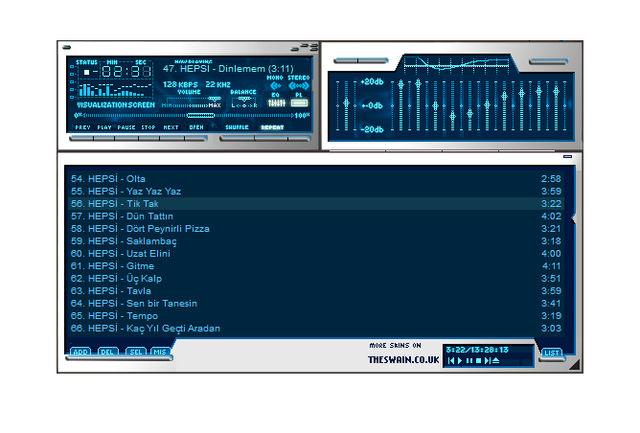This screenshot has width=640, height=433.
Task: Click the playlist resize grip corner
Action: pyautogui.click(x=575, y=364)
